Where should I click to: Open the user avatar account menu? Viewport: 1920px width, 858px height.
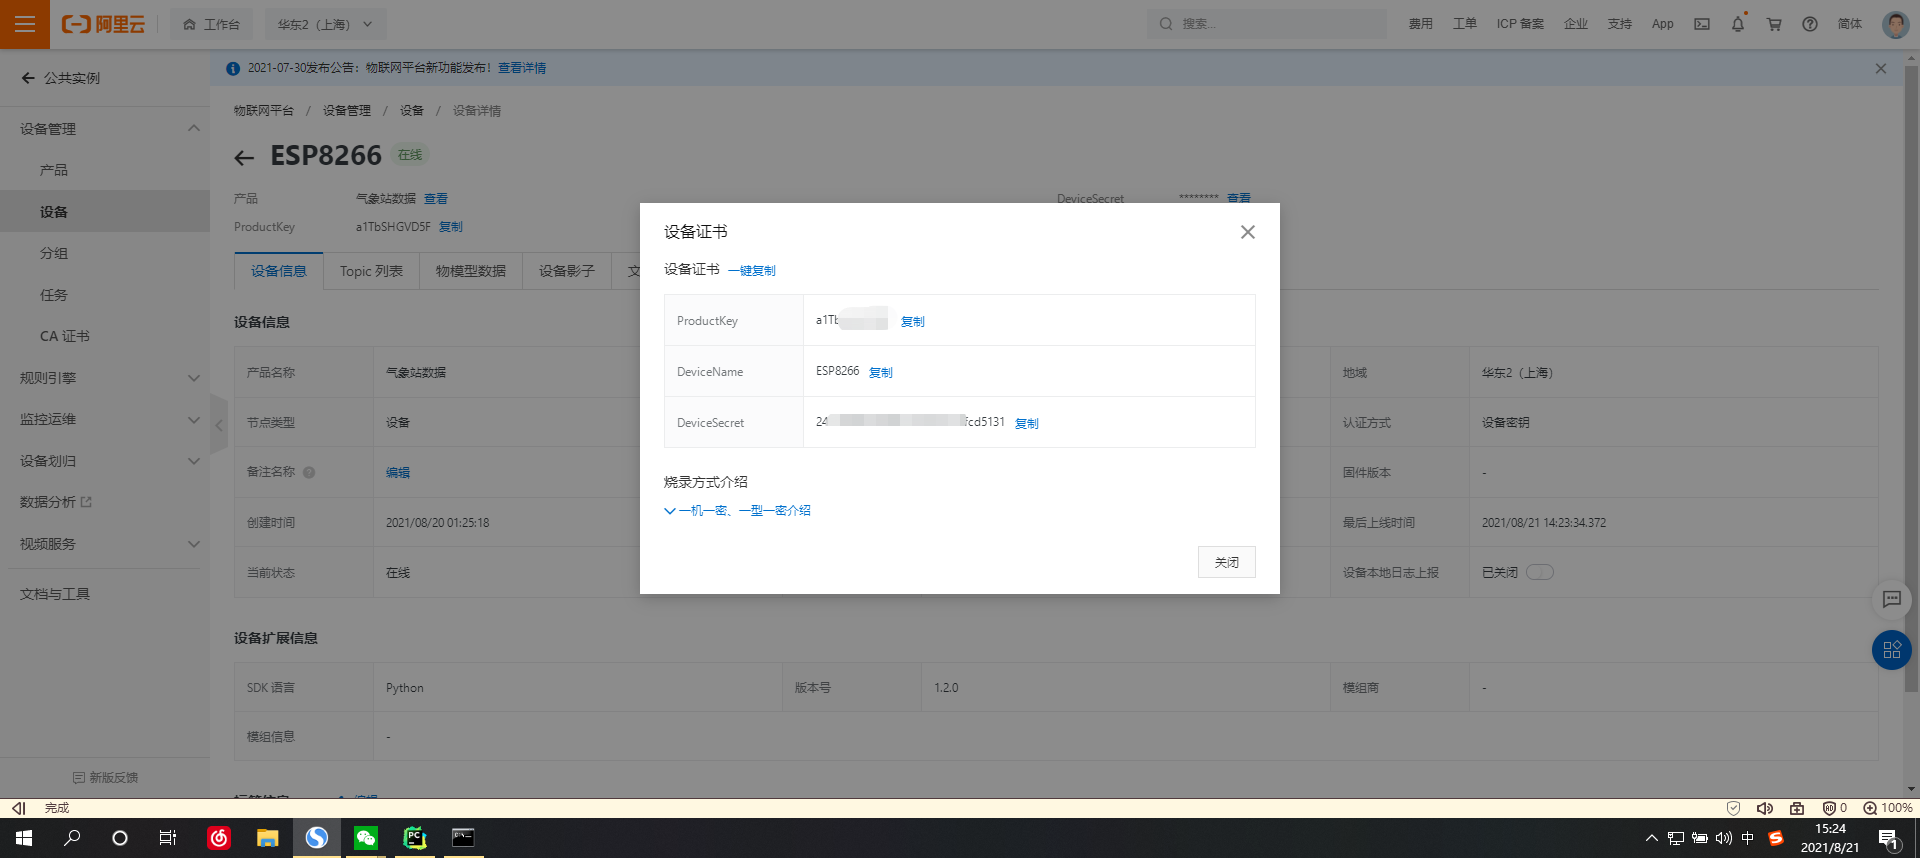point(1895,24)
